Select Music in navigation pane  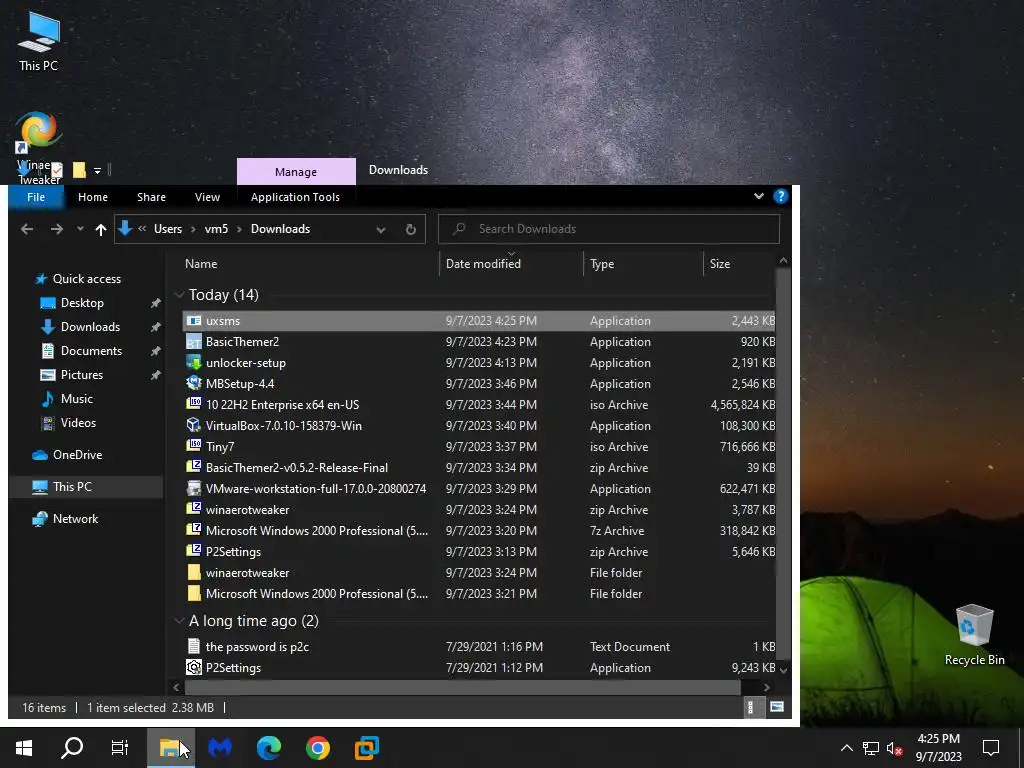pos(77,399)
